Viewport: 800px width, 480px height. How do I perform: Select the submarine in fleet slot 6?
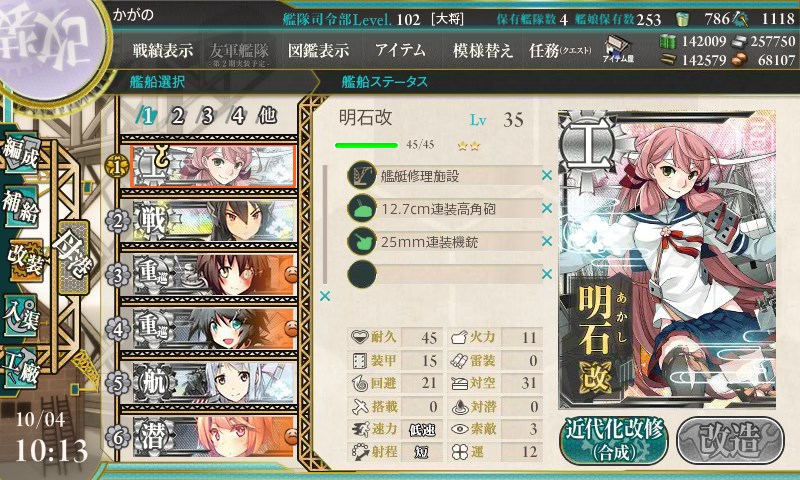point(214,437)
